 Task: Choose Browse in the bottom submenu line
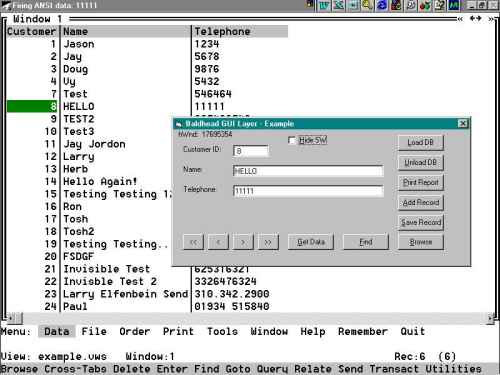19,369
